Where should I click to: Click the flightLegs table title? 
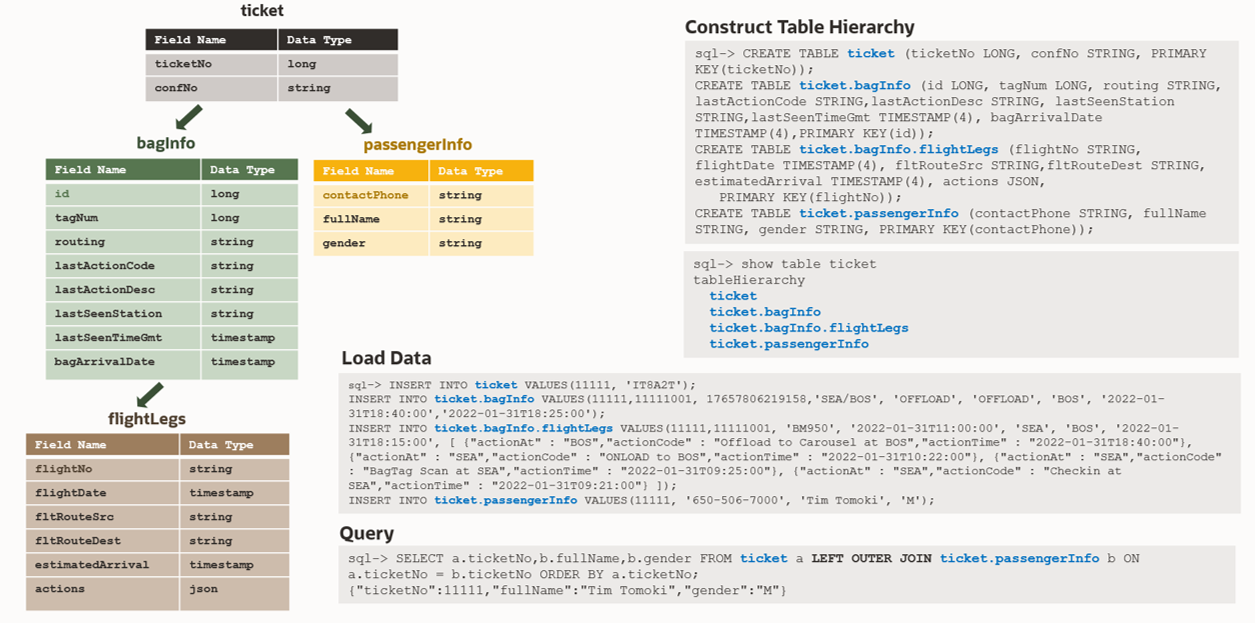point(147,419)
